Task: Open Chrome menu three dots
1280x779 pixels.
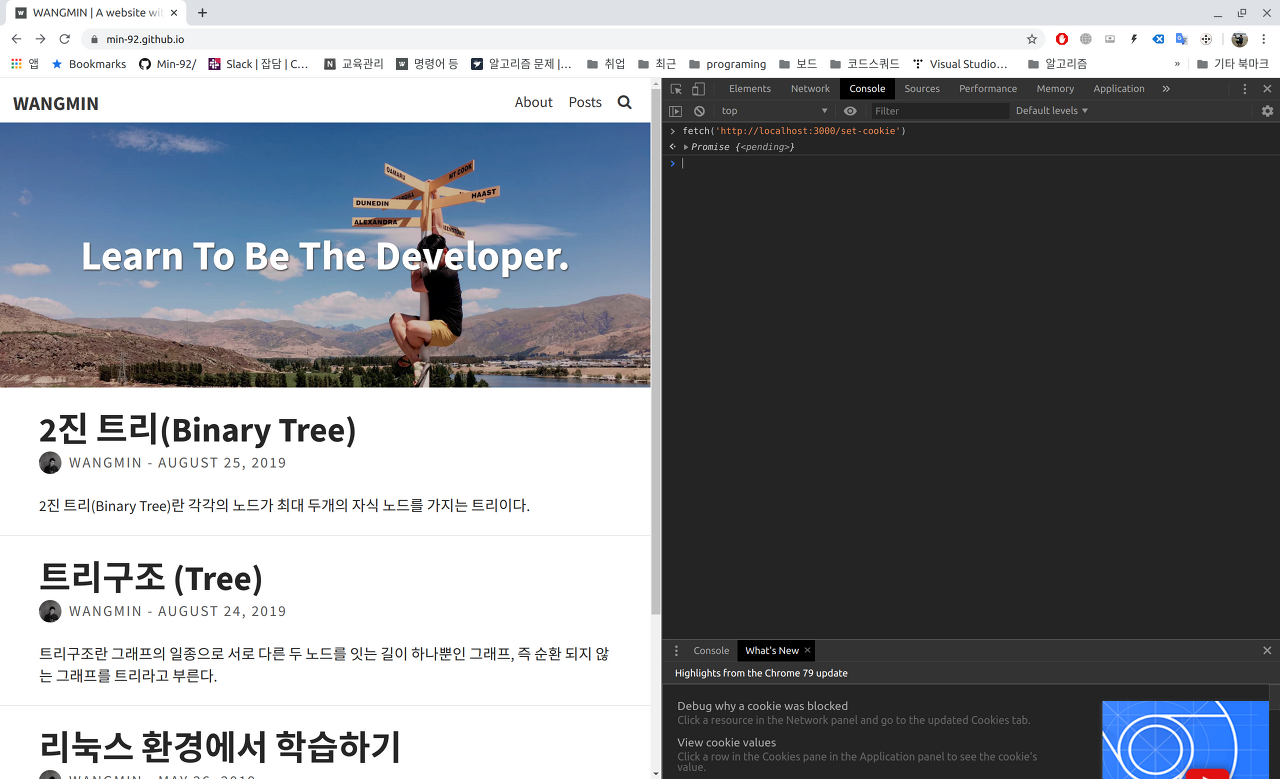Action: (x=1264, y=39)
